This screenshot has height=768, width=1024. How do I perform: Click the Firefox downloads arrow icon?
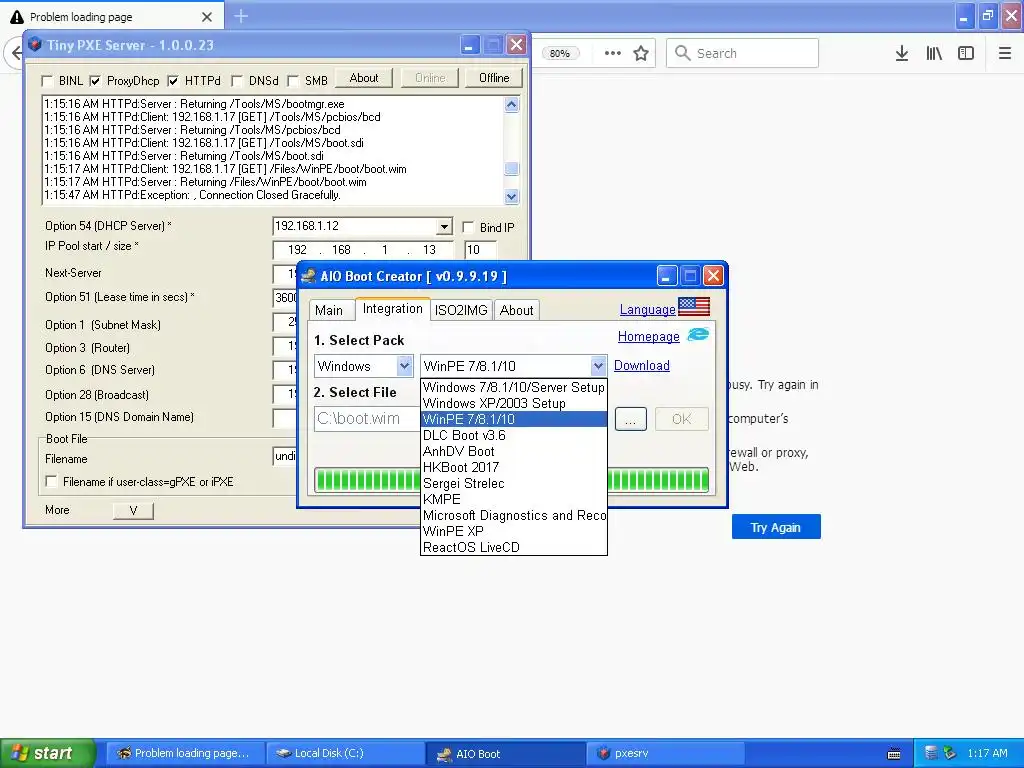point(902,54)
